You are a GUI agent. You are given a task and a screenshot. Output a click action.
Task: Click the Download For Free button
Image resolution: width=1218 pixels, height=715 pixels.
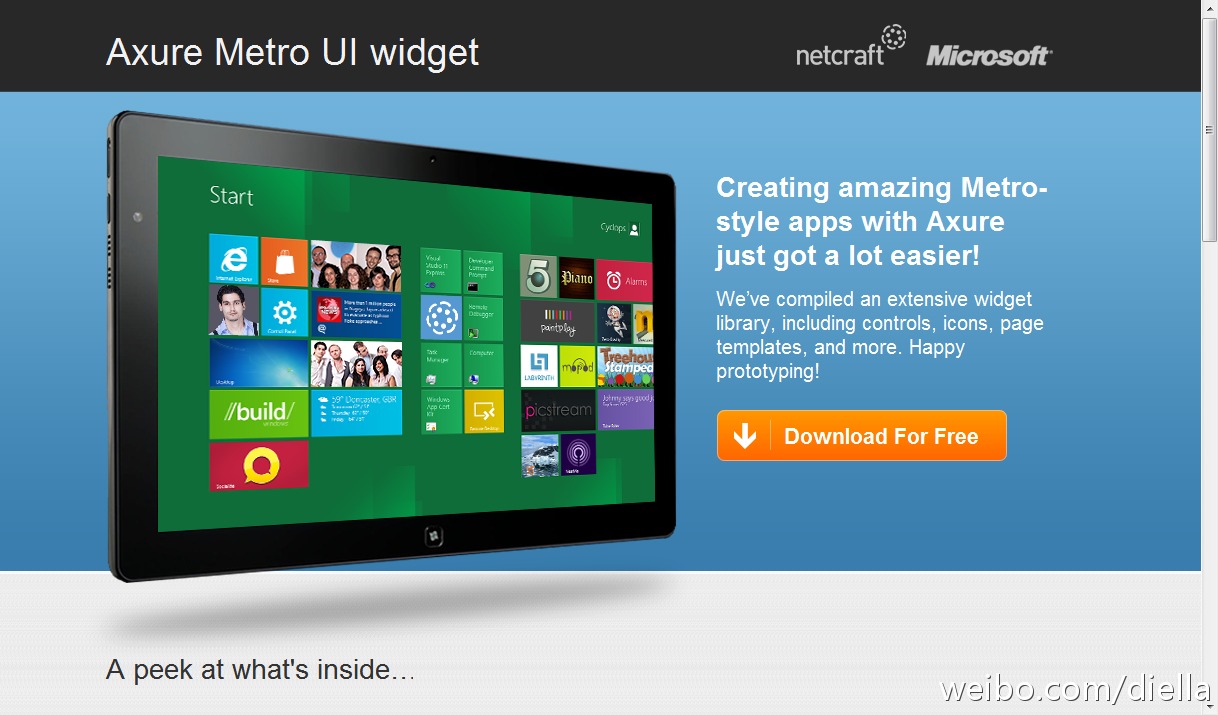click(861, 436)
